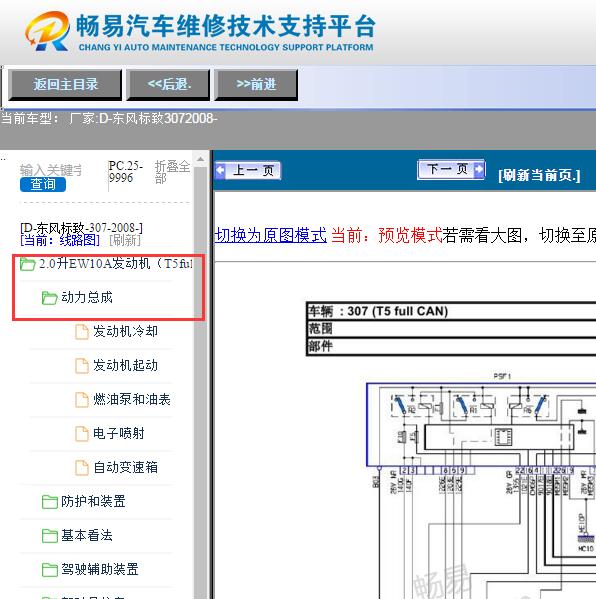Click the Chang Yi platform logo icon
The width and height of the screenshot is (596, 599).
(x=47, y=31)
